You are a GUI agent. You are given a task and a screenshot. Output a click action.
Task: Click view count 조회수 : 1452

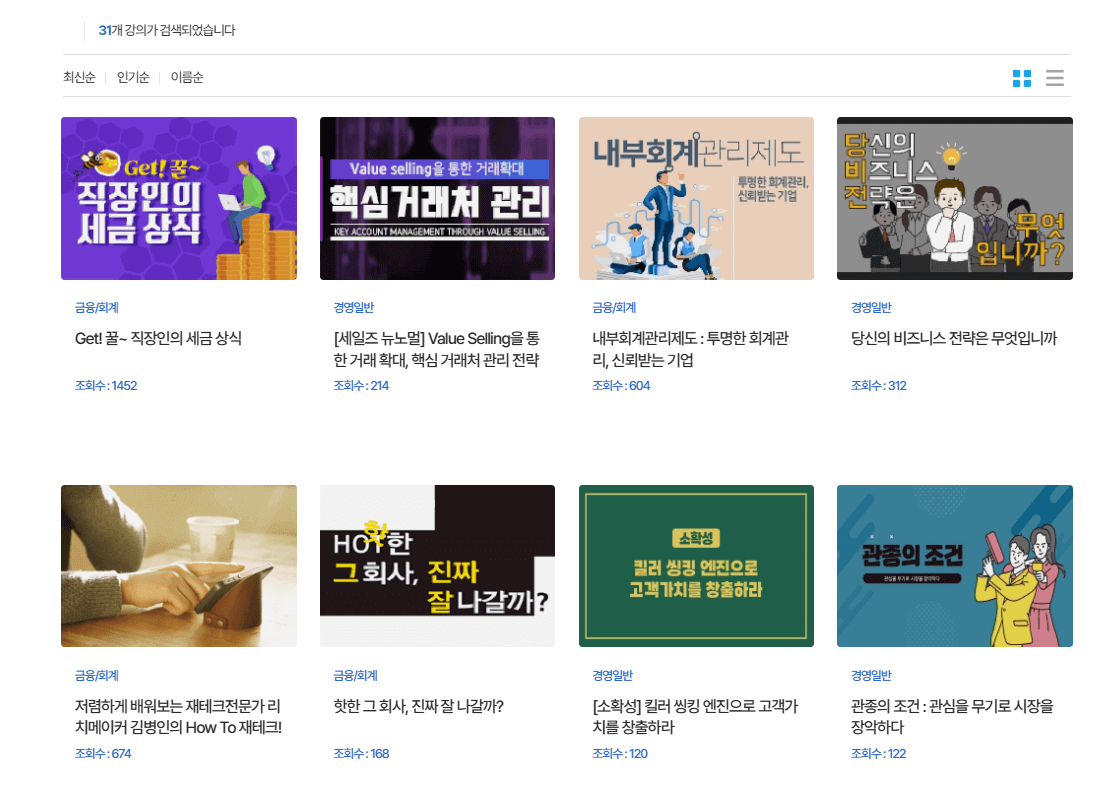pyautogui.click(x=106, y=386)
